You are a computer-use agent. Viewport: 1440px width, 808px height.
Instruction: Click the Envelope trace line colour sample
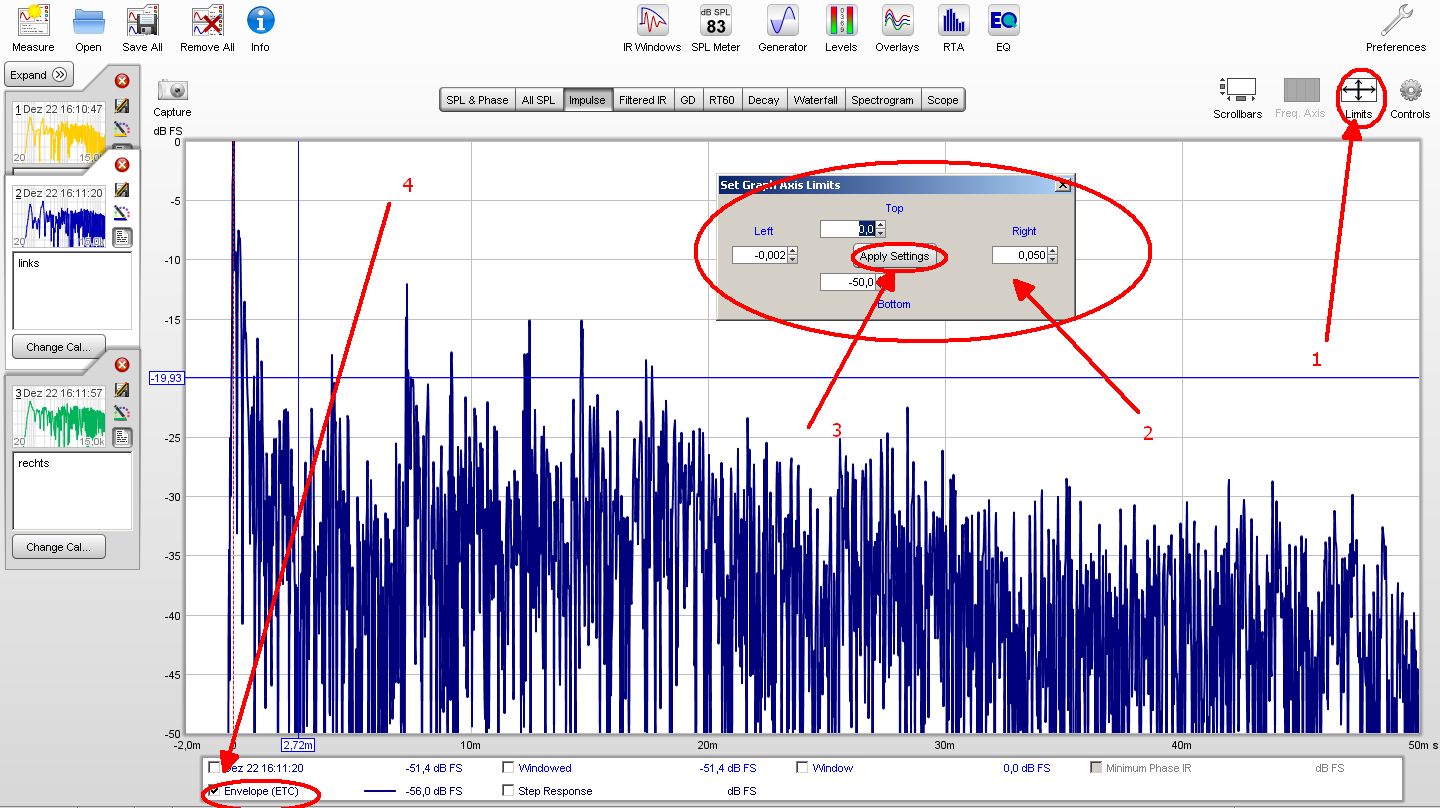(x=381, y=791)
